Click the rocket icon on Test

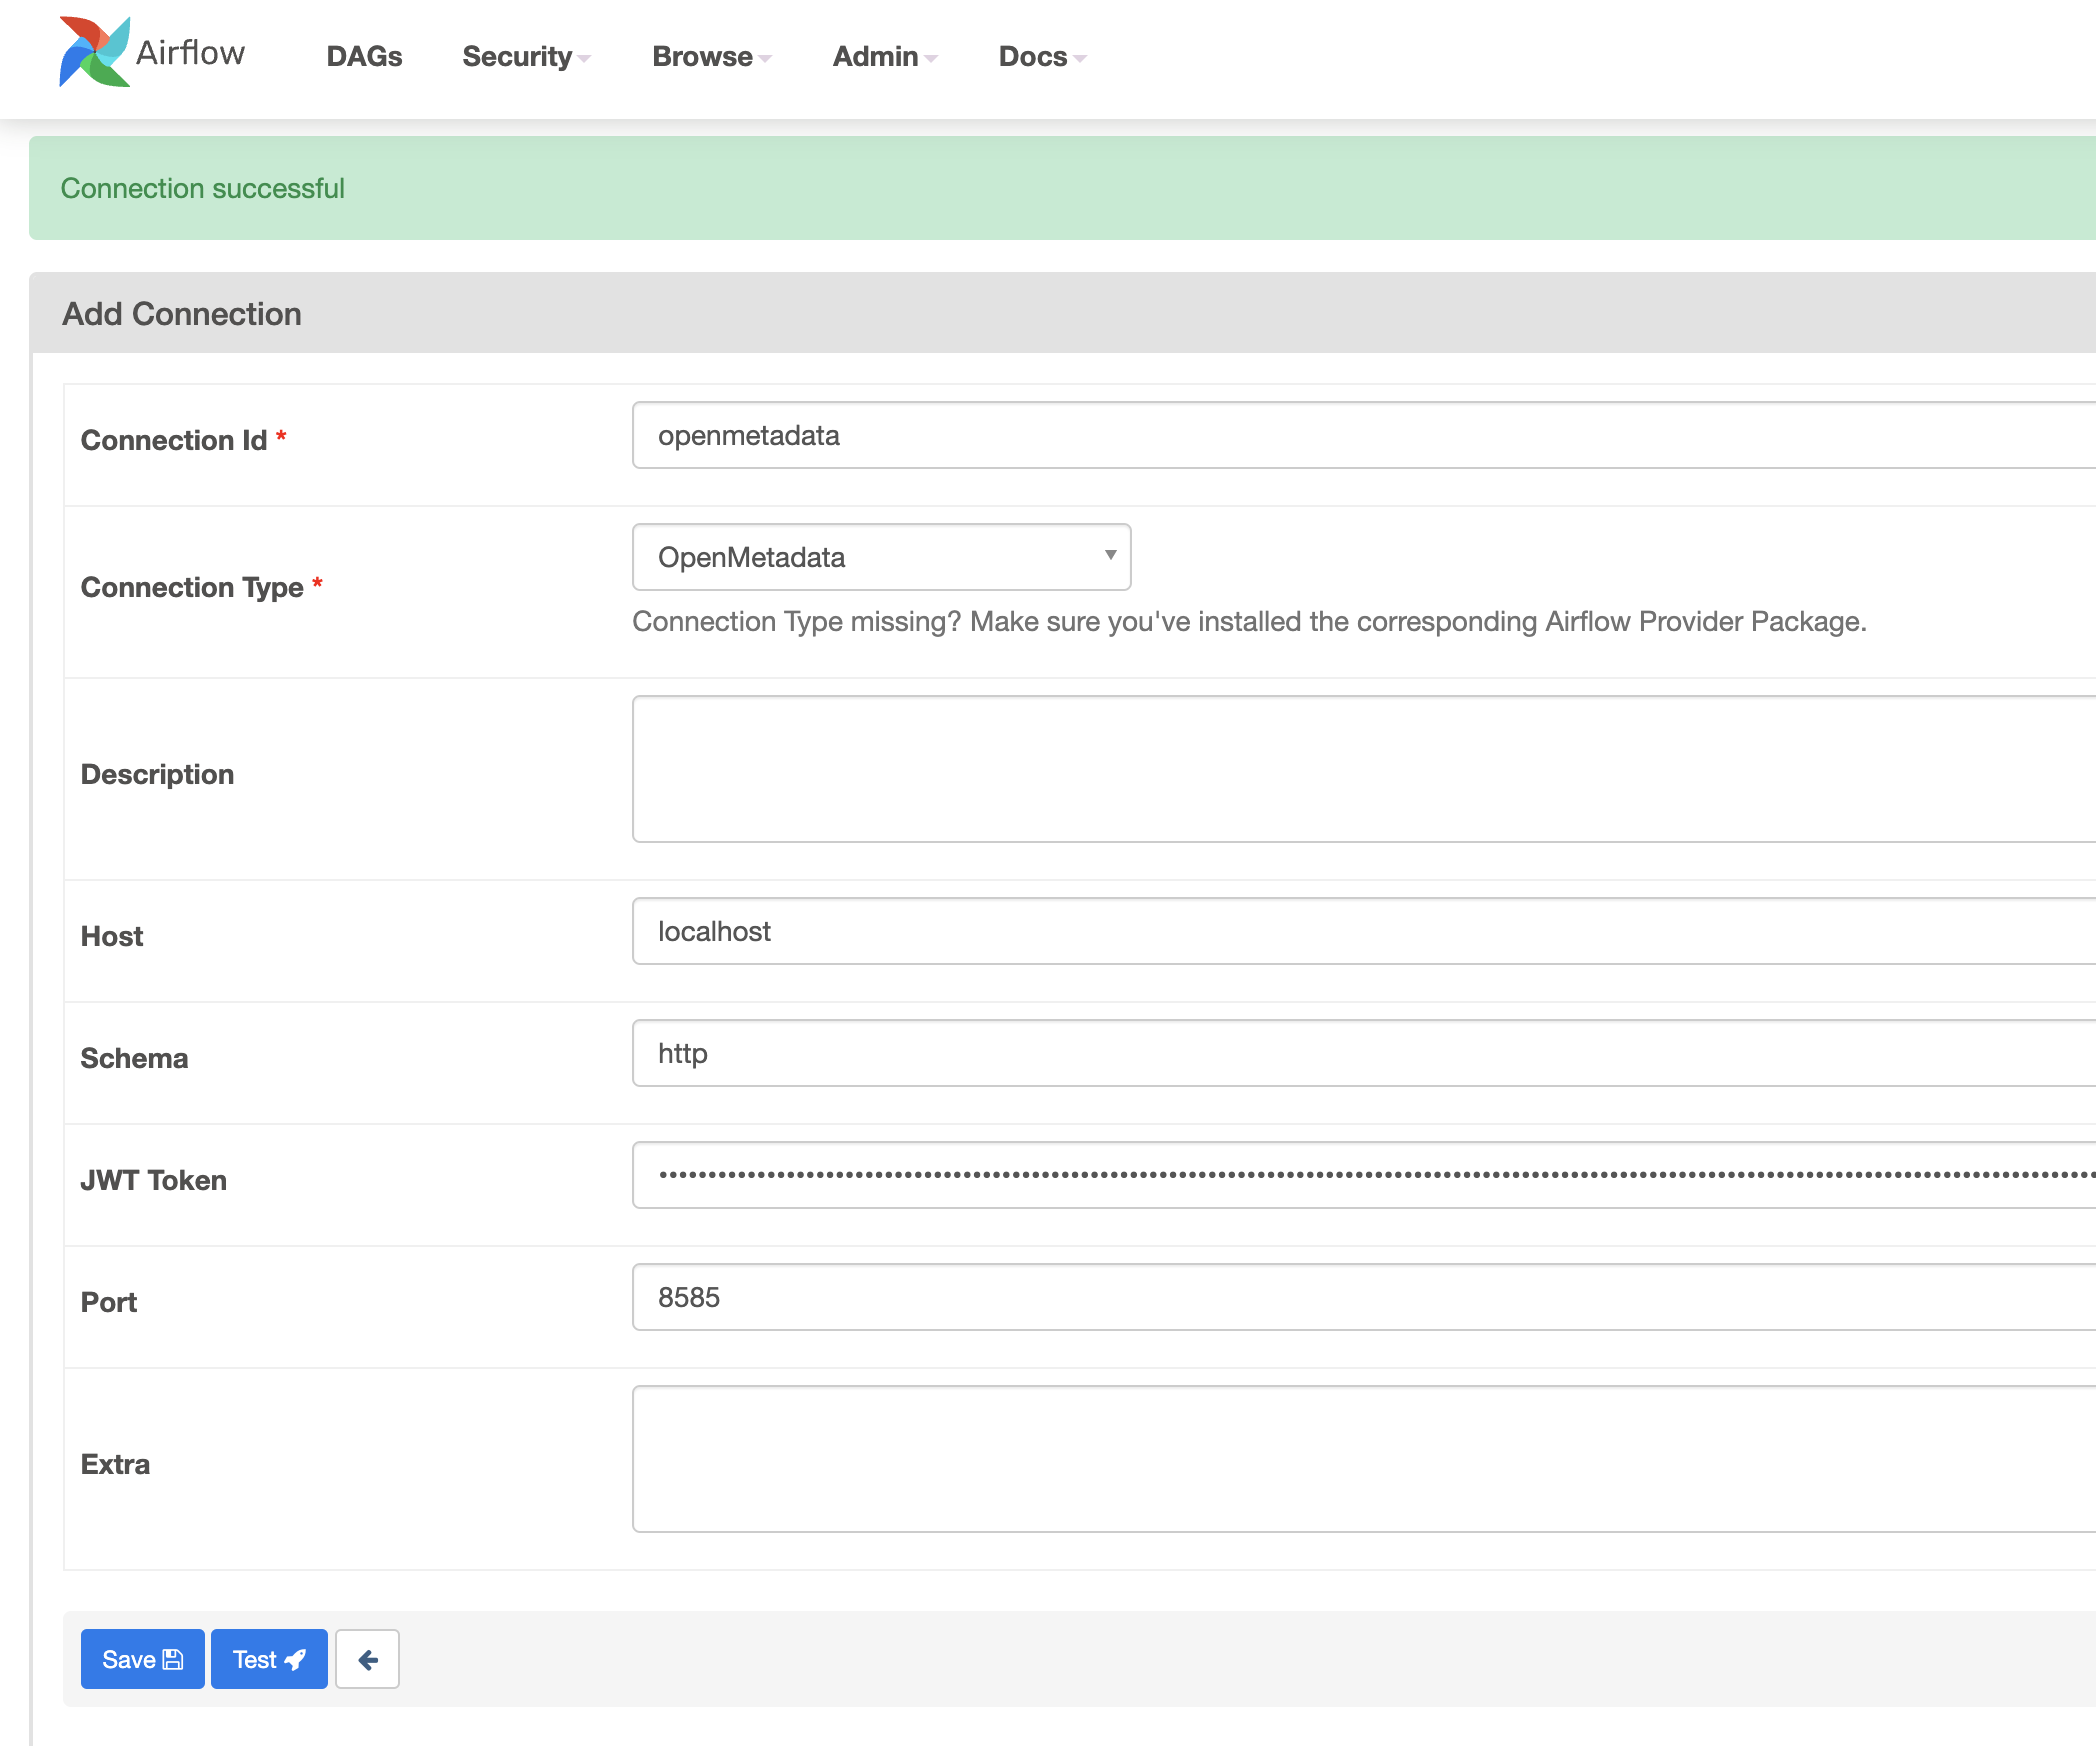pyautogui.click(x=295, y=1660)
